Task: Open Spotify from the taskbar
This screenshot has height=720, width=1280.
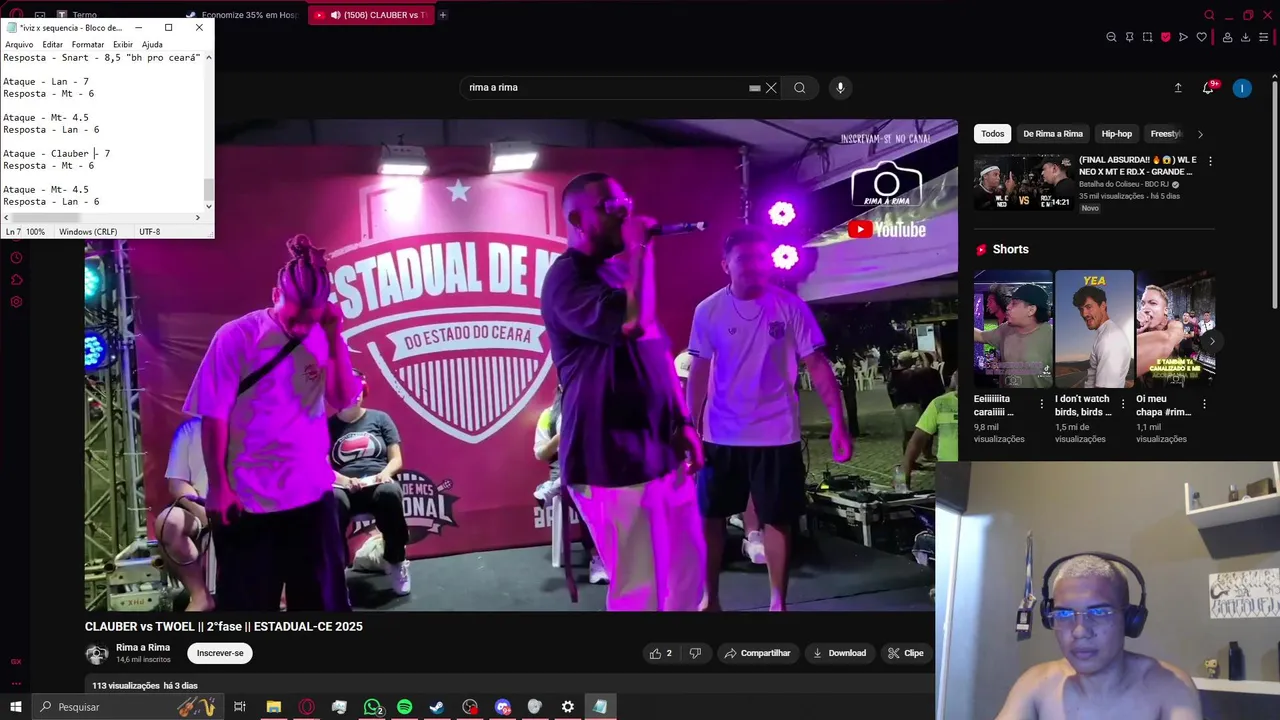Action: (404, 707)
